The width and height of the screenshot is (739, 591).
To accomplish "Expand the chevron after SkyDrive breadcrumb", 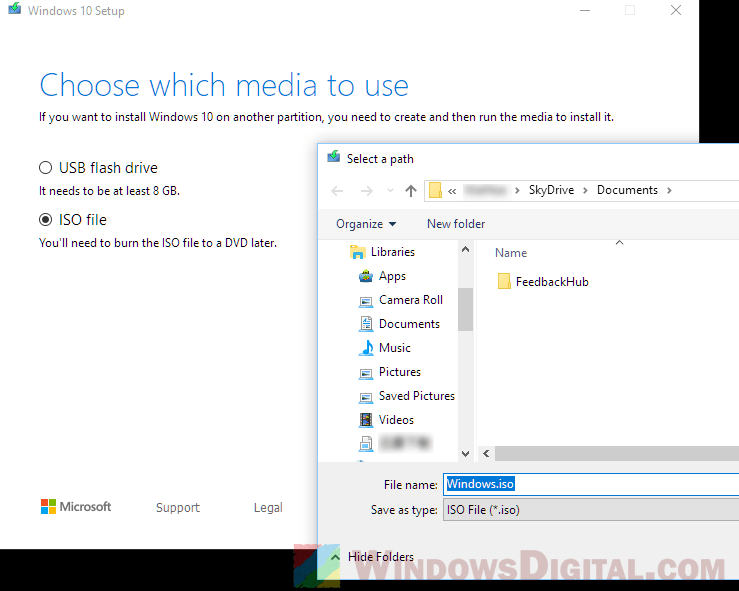I will tap(585, 190).
